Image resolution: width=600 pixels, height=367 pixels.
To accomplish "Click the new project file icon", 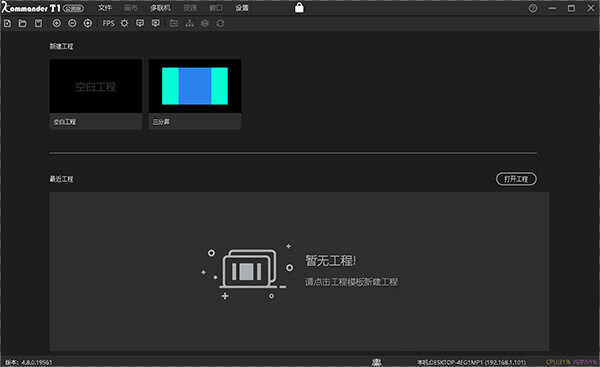I will click(x=7, y=23).
